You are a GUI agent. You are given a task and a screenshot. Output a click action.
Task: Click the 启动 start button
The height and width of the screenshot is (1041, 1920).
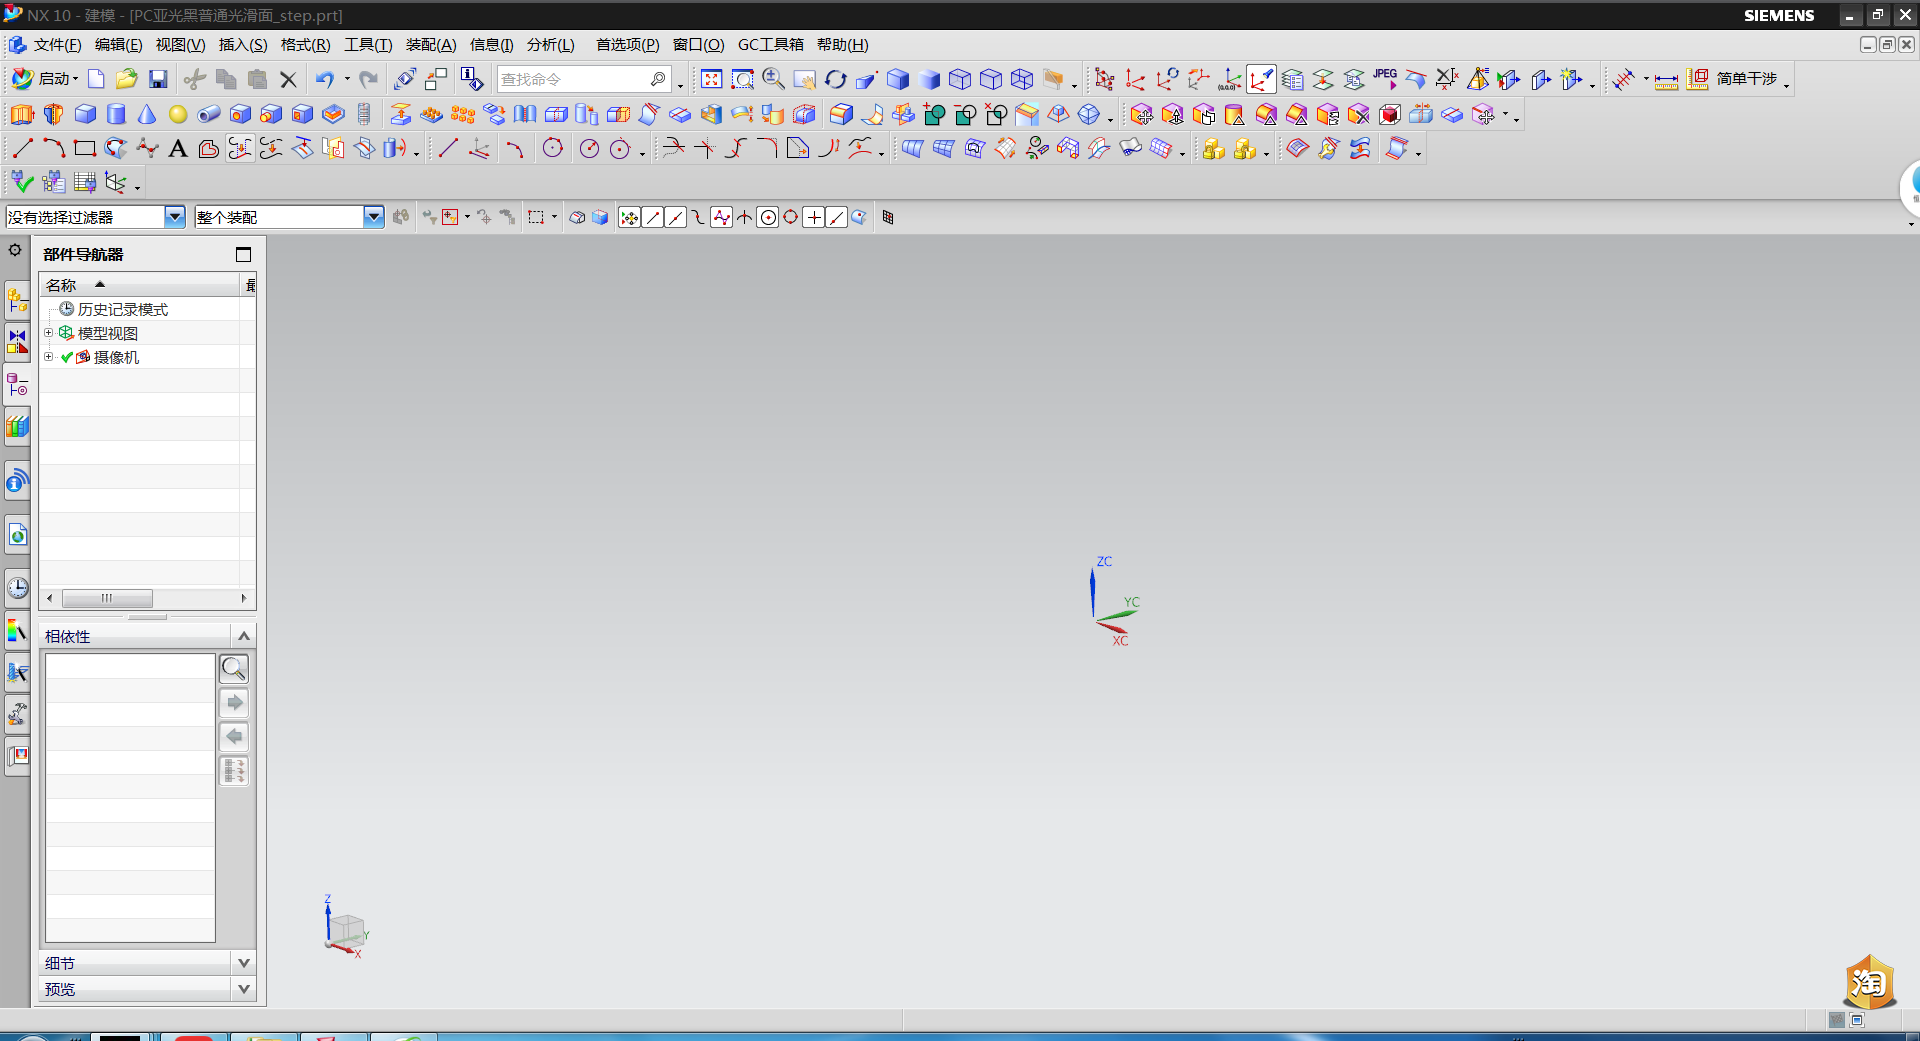(x=45, y=79)
